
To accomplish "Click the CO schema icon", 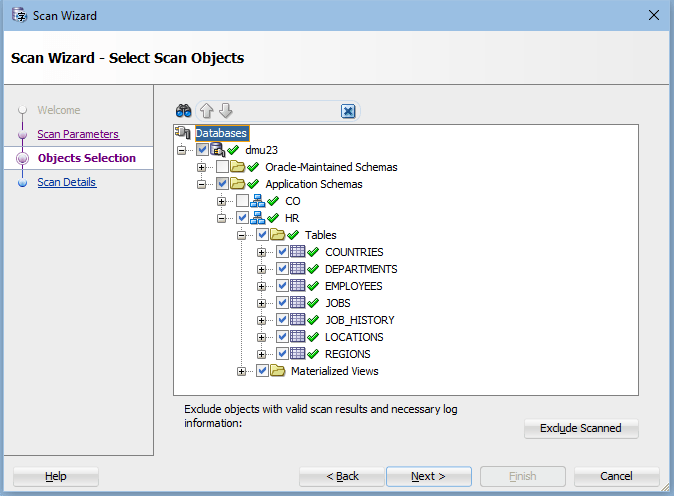I will pyautogui.click(x=257, y=201).
